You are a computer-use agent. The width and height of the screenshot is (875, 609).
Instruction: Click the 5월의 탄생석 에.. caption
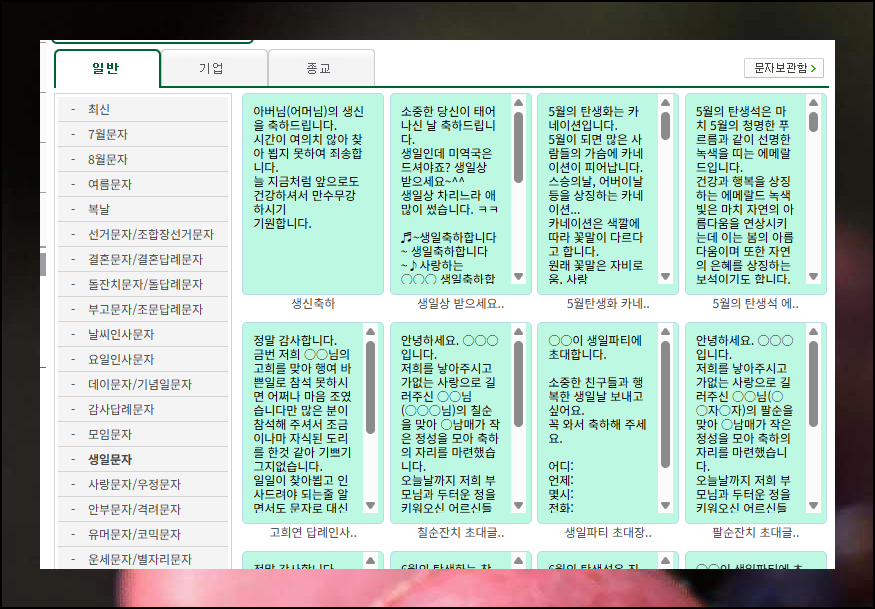pos(755,304)
